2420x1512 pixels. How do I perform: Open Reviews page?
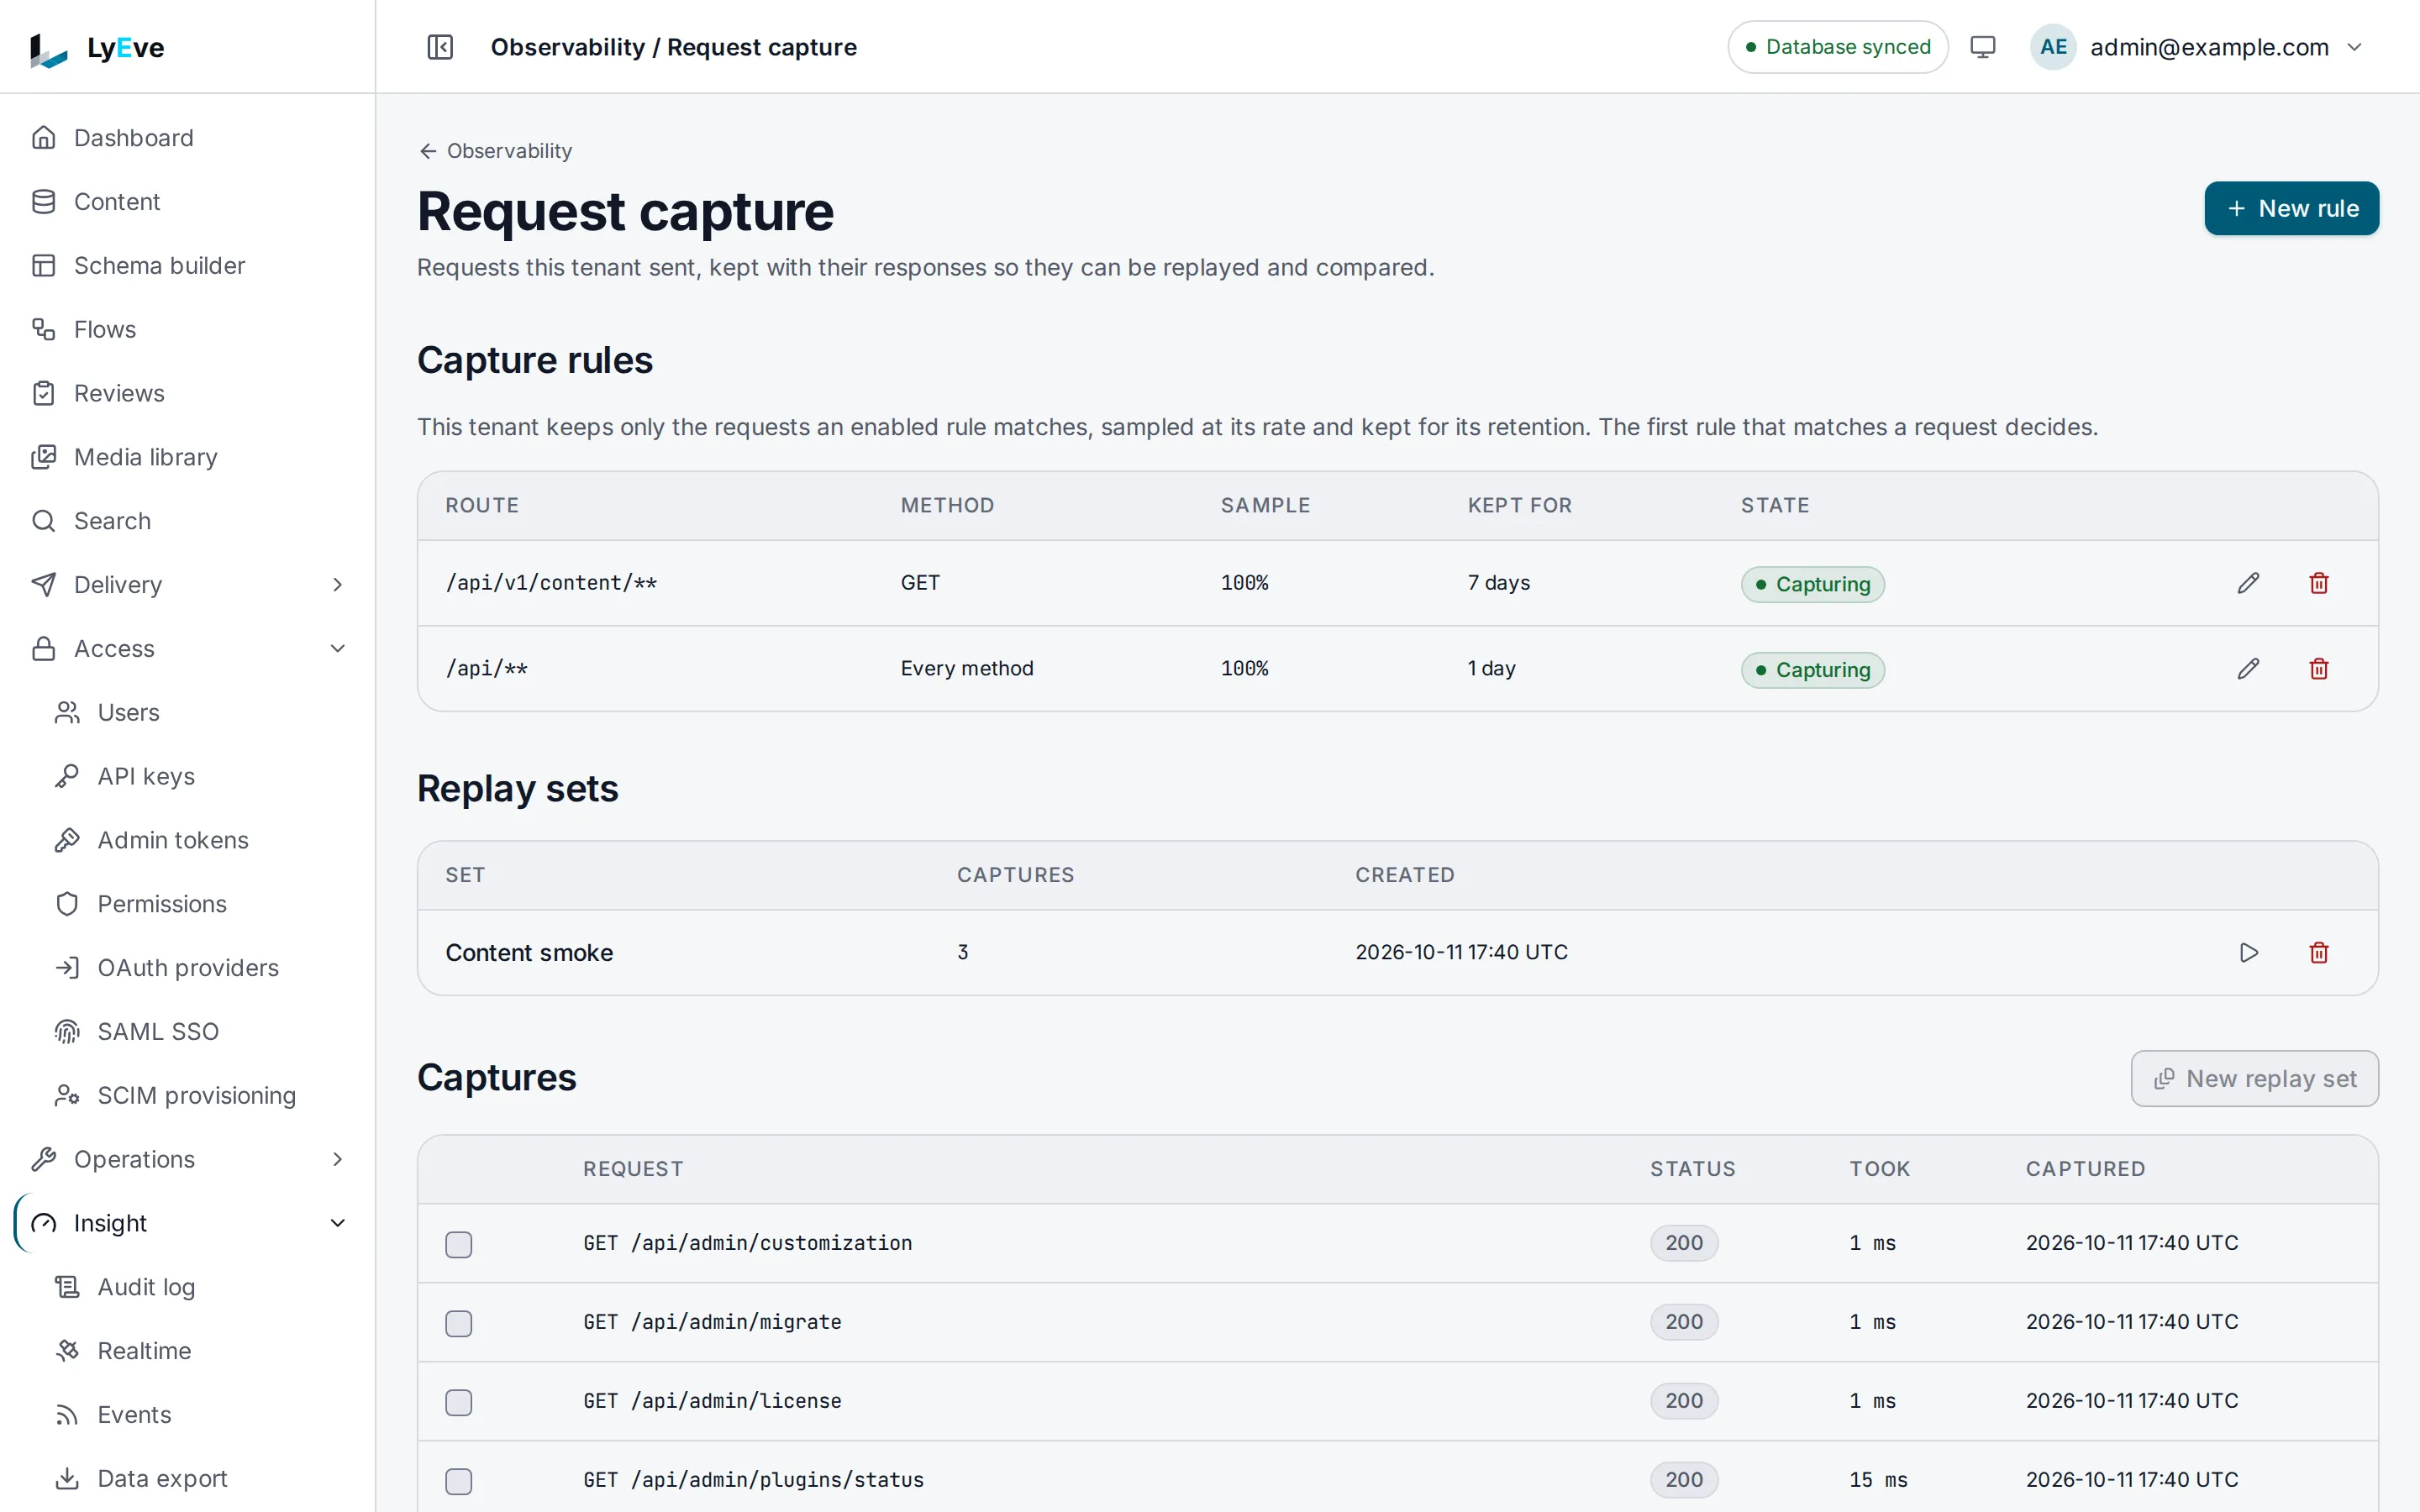[x=187, y=393]
